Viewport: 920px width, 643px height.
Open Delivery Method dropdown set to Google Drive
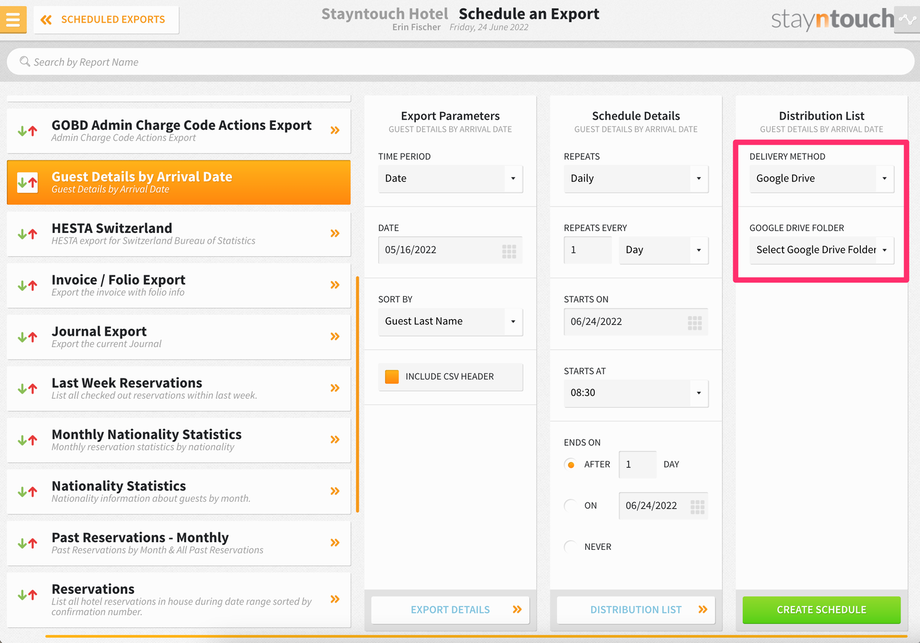tap(821, 178)
